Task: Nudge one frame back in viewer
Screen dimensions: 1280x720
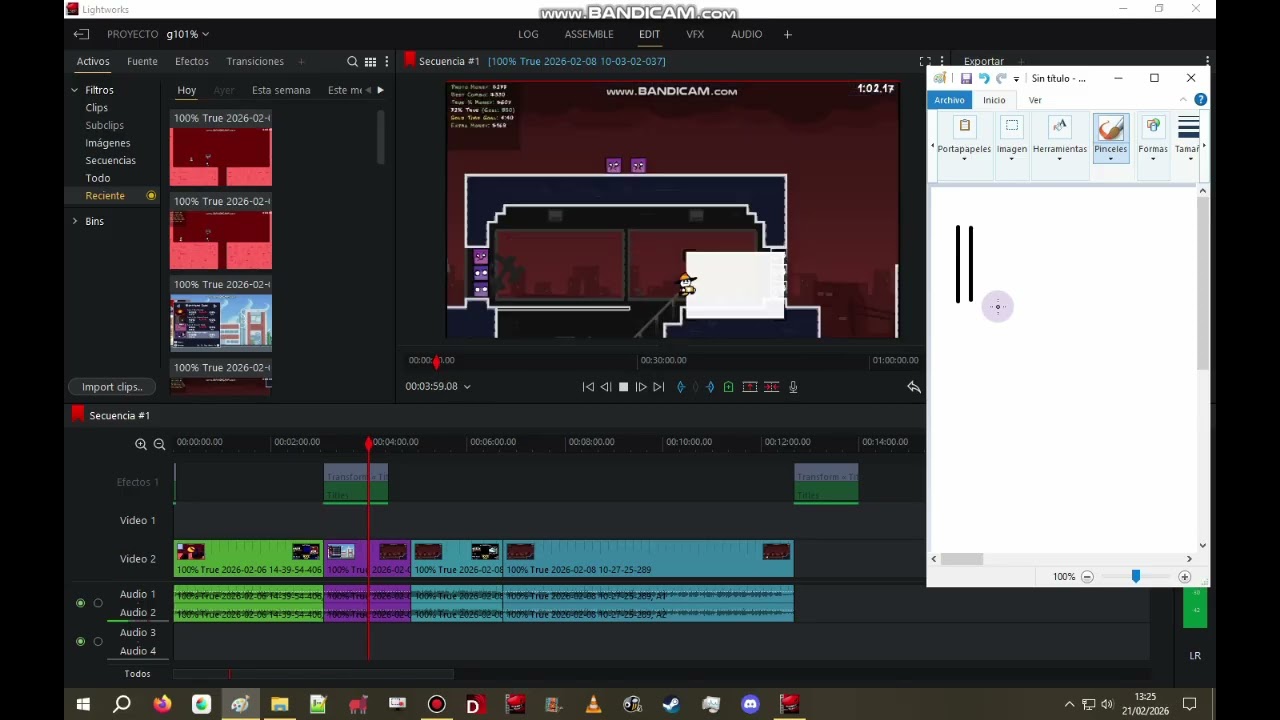Action: 606,387
